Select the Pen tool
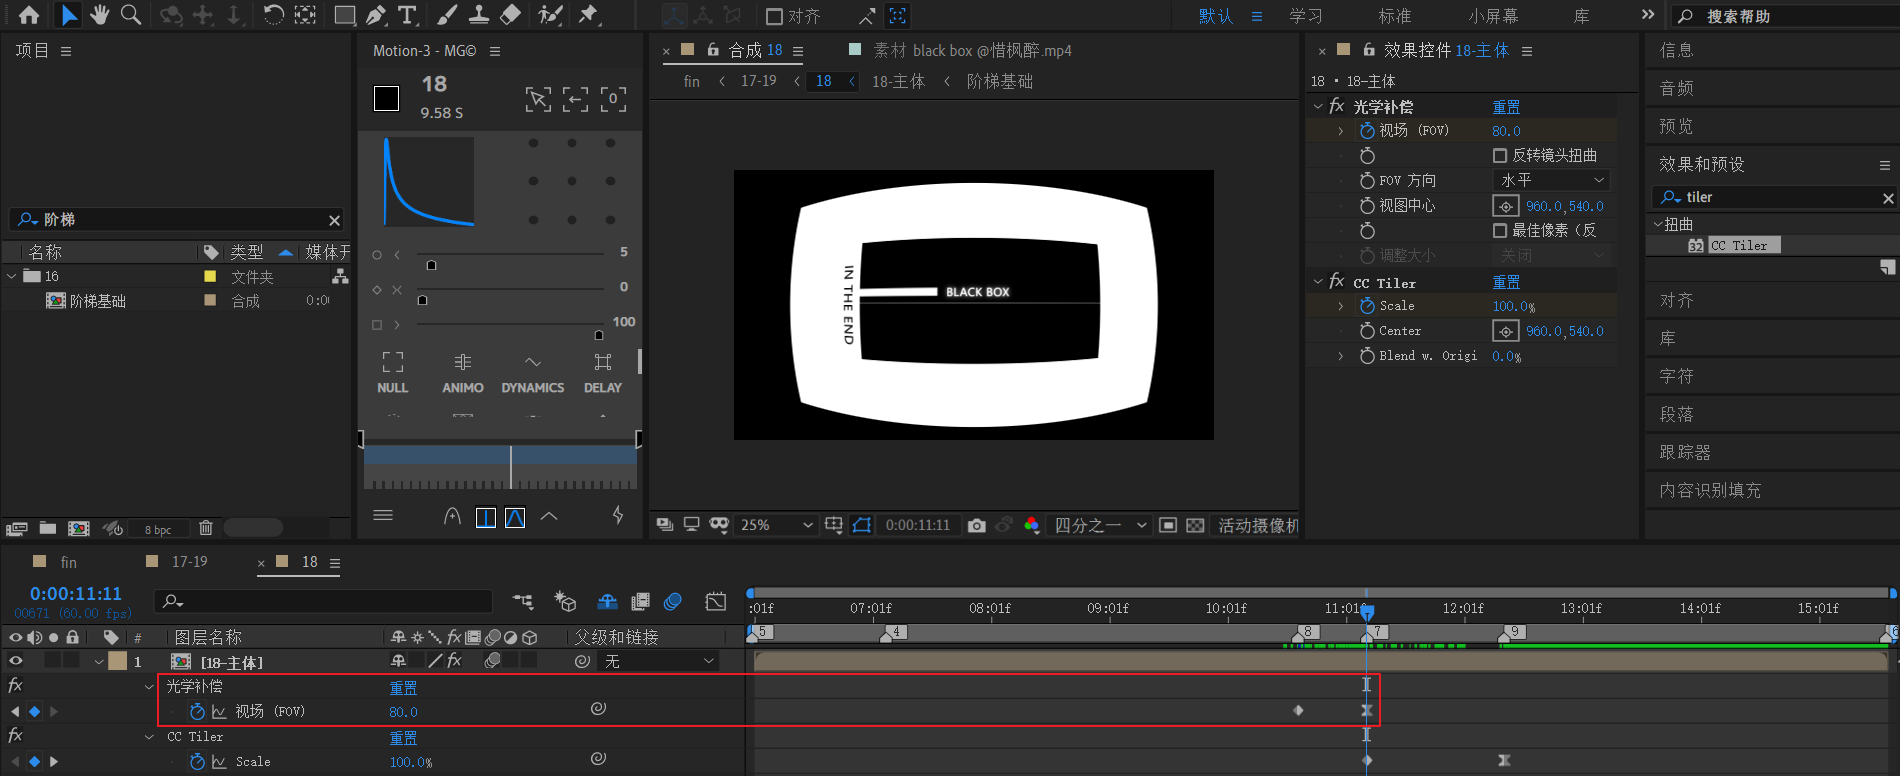Screen dimensions: 1900x776 [x=376, y=15]
